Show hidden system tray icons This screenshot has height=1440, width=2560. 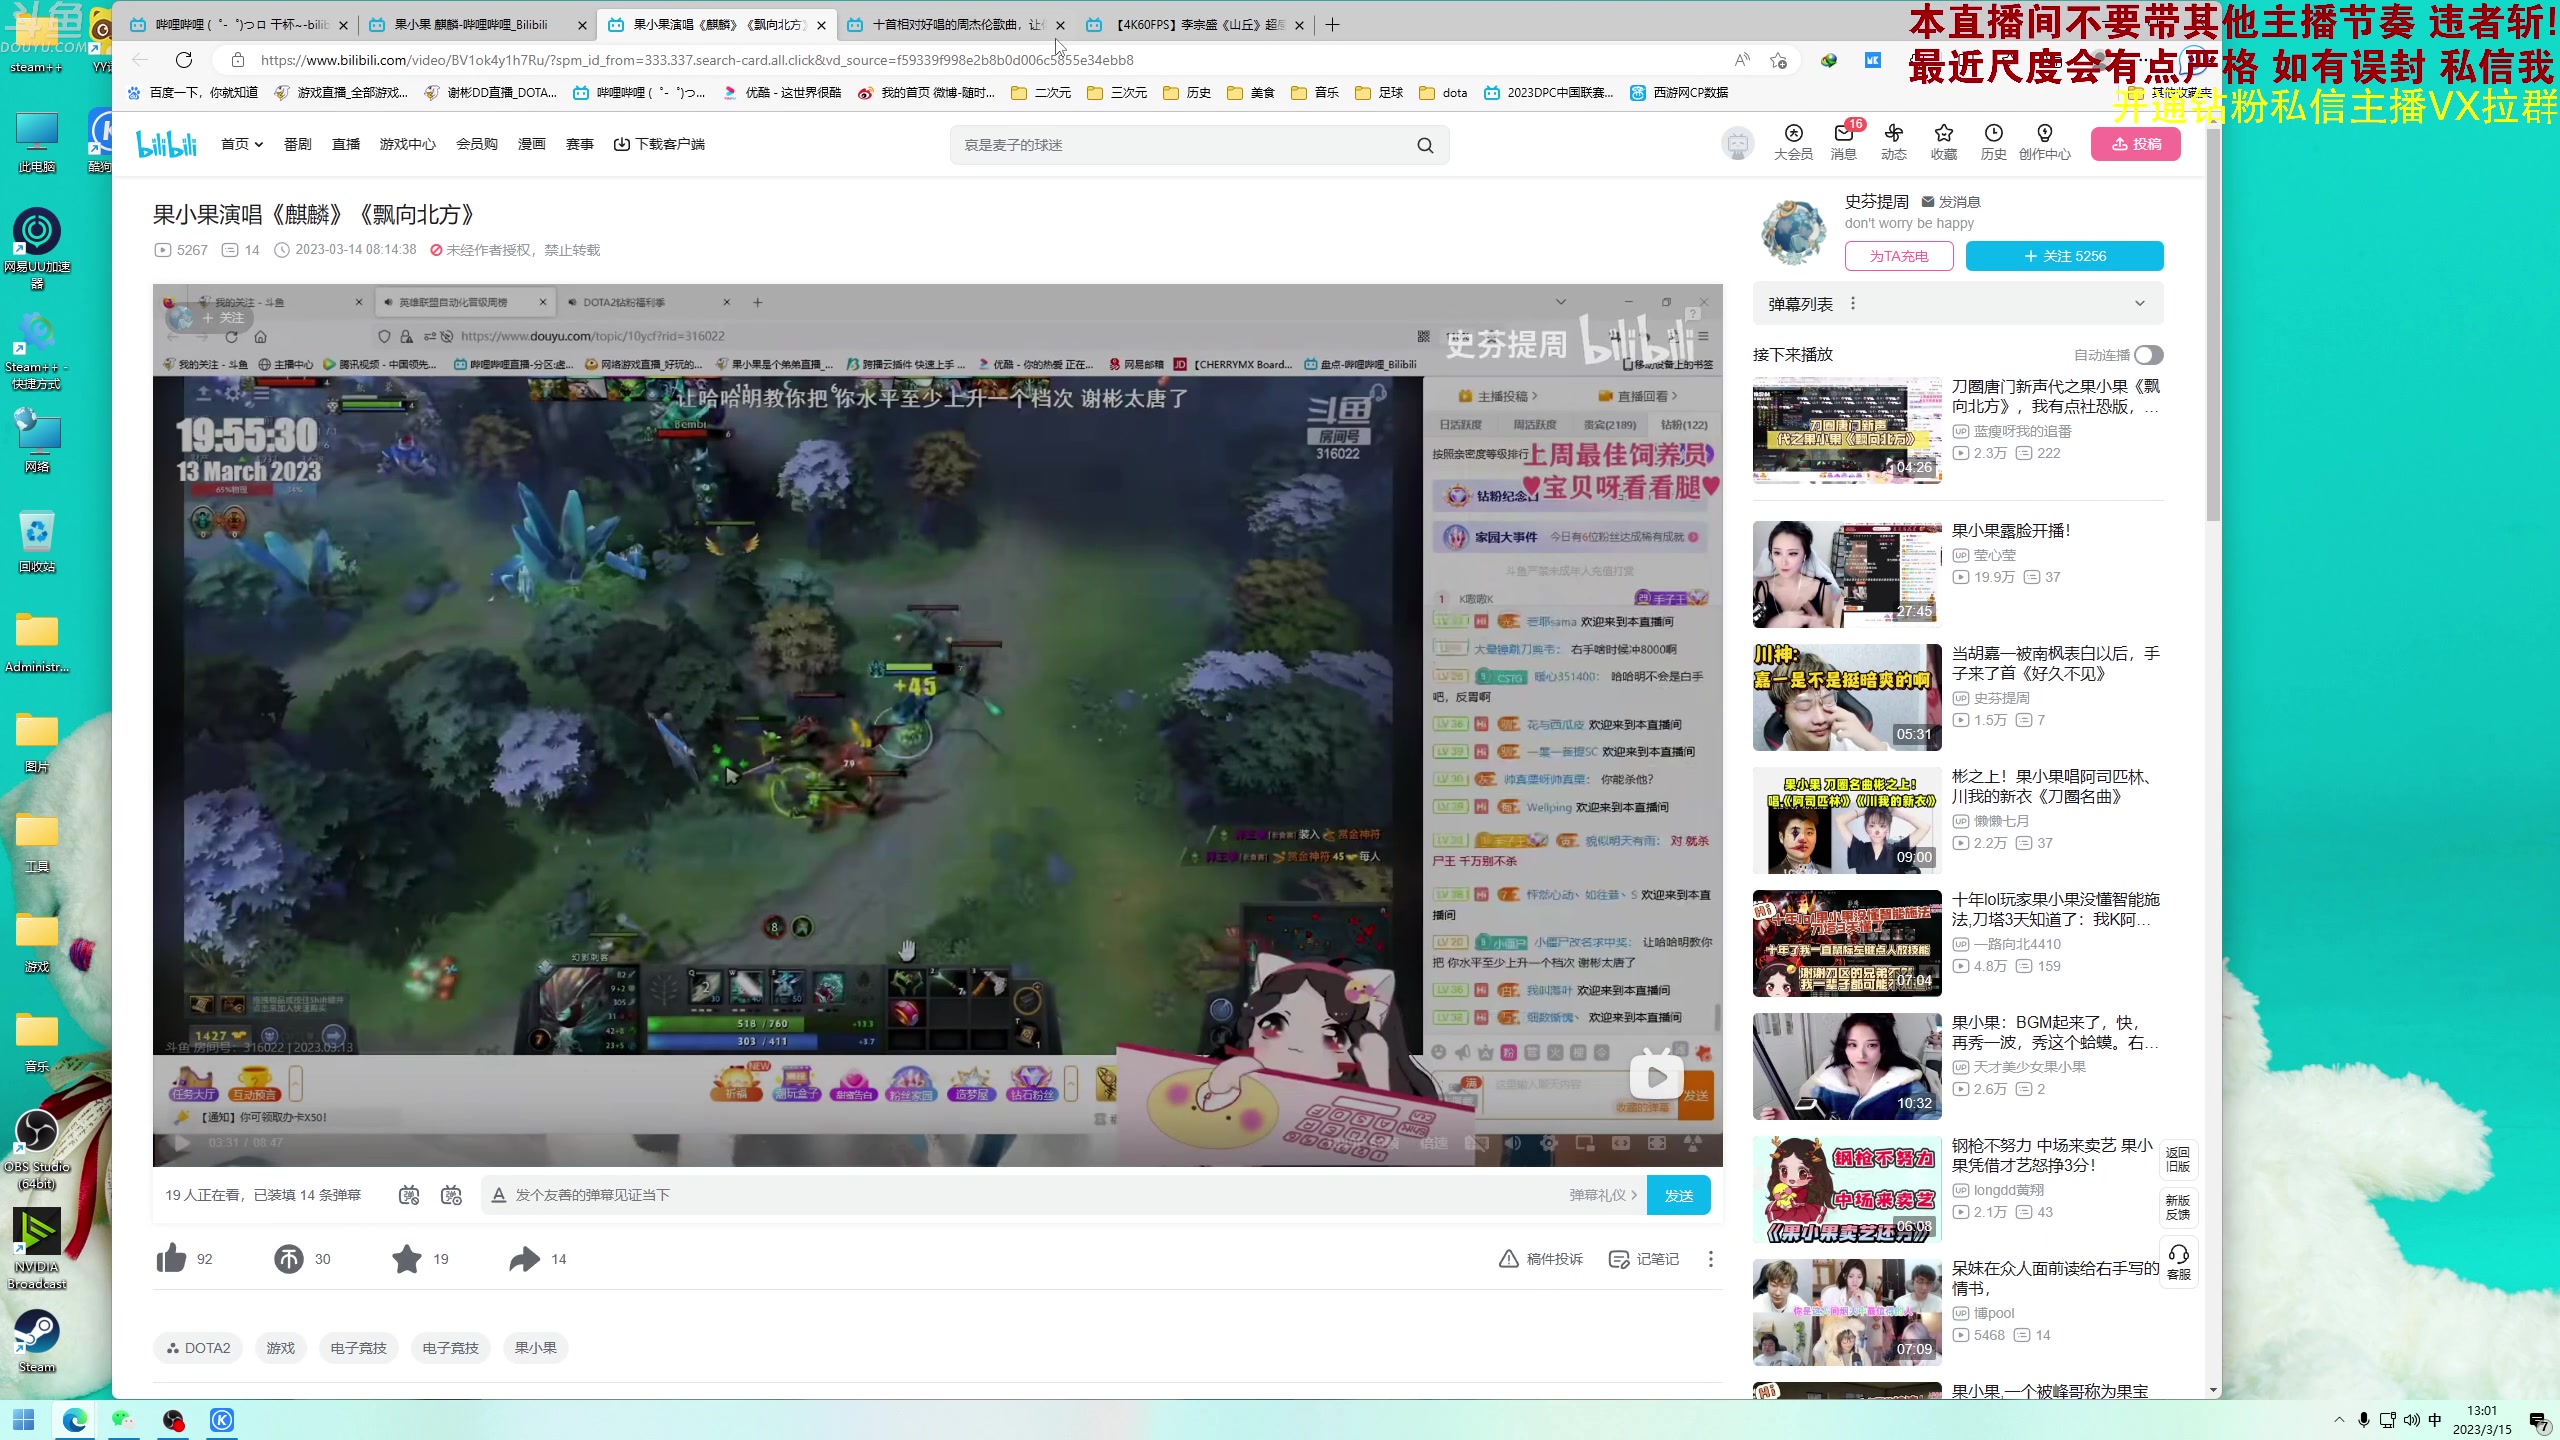2339,1420
